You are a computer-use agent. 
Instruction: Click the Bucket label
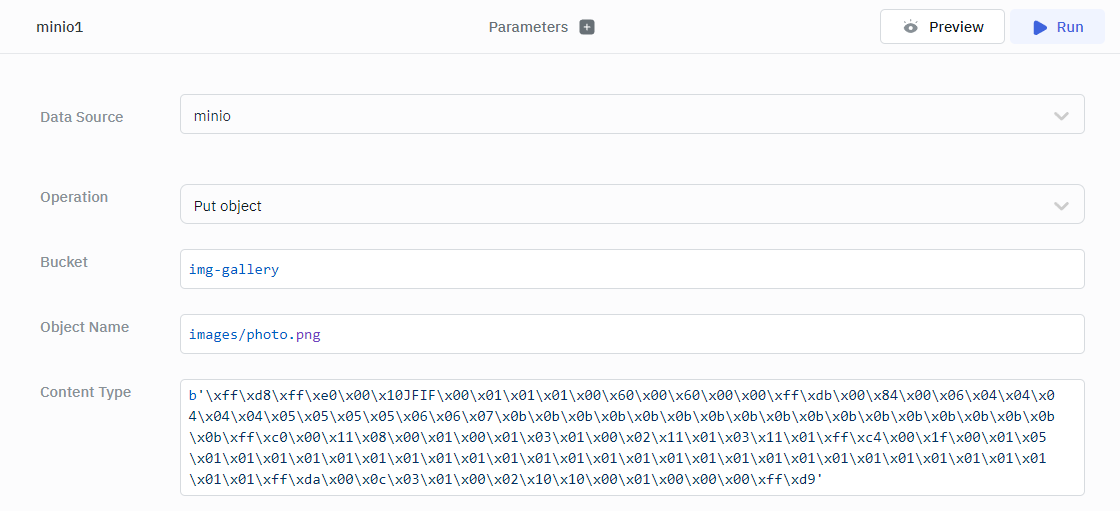pyautogui.click(x=64, y=262)
